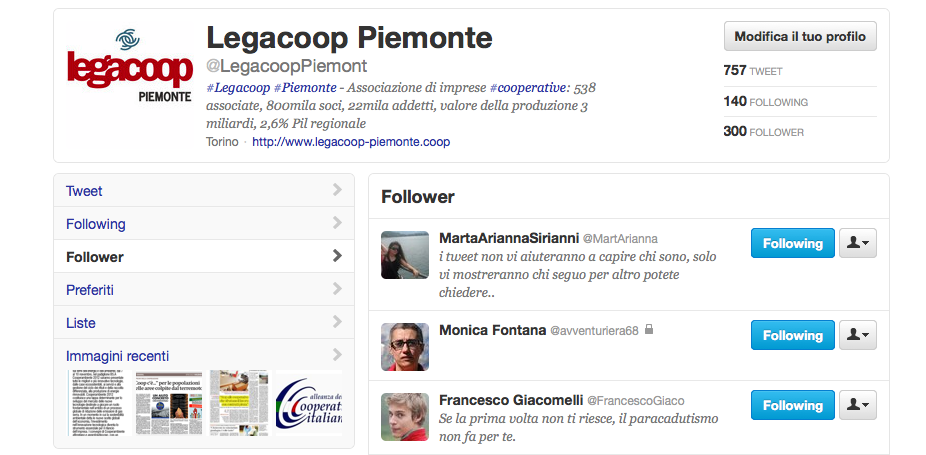Click the lock icon beside @avventuriera68
This screenshot has height=455, width=926.
click(649, 329)
